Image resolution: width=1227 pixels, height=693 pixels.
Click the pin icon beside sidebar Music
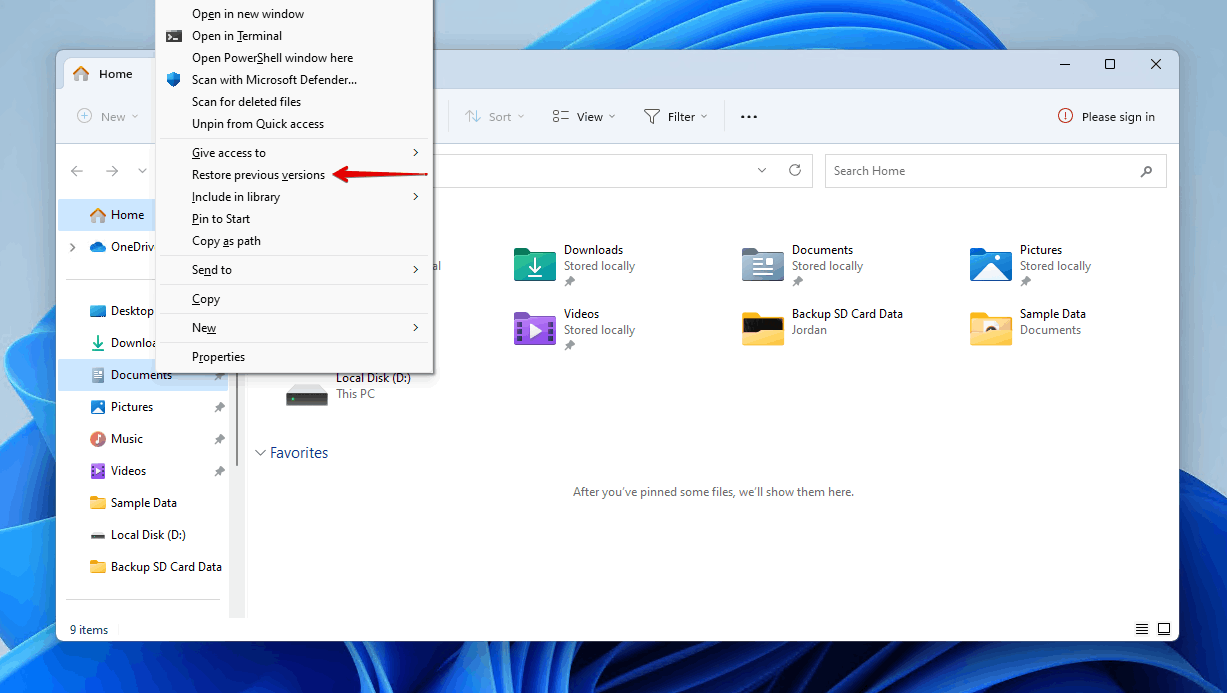[x=219, y=439]
